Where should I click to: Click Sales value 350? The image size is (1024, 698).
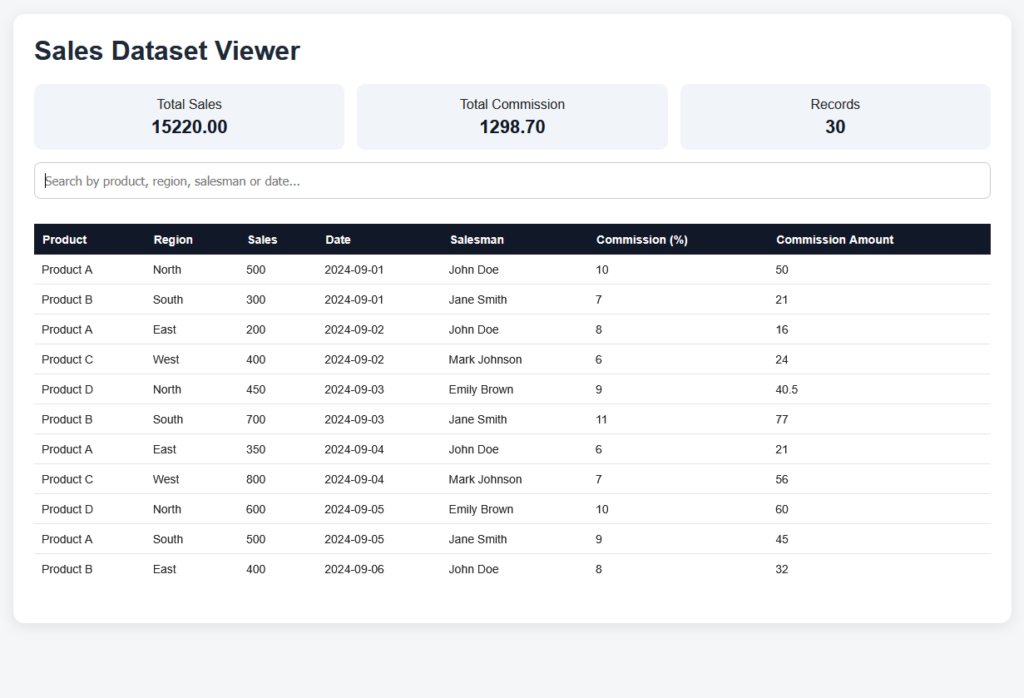pyautogui.click(x=256, y=450)
